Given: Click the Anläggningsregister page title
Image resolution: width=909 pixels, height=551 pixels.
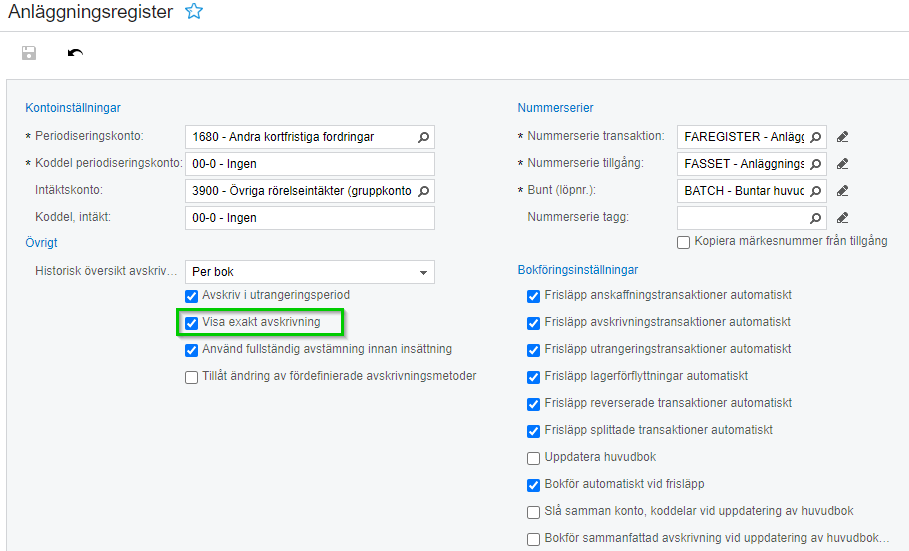Looking at the screenshot, I should coord(90,12).
